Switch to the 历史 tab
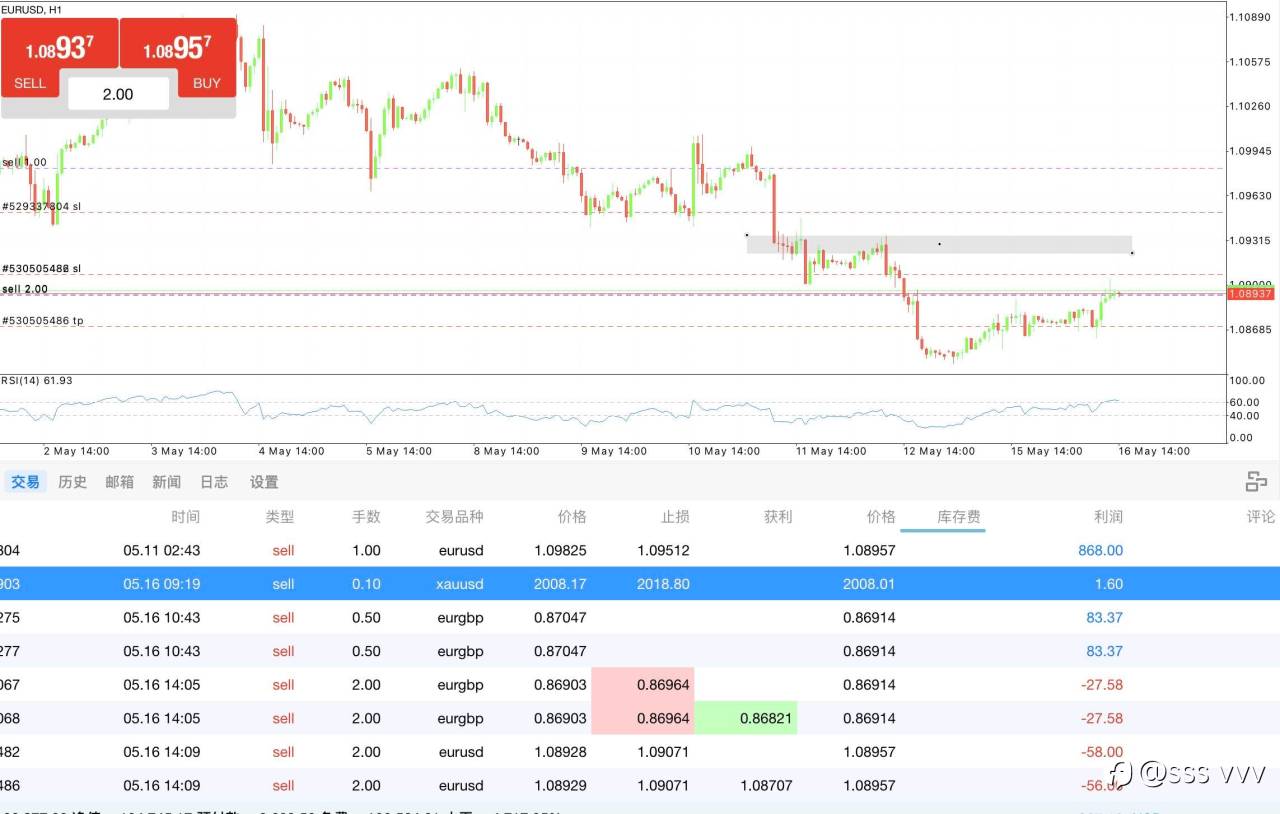The image size is (1280, 814). (72, 482)
